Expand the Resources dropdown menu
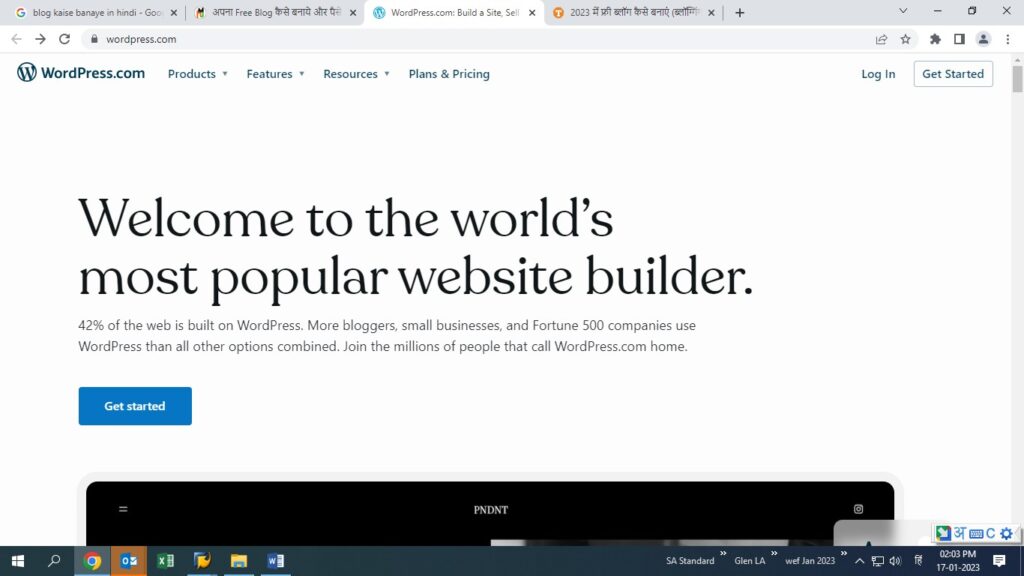The width and height of the screenshot is (1024, 576). [x=356, y=74]
